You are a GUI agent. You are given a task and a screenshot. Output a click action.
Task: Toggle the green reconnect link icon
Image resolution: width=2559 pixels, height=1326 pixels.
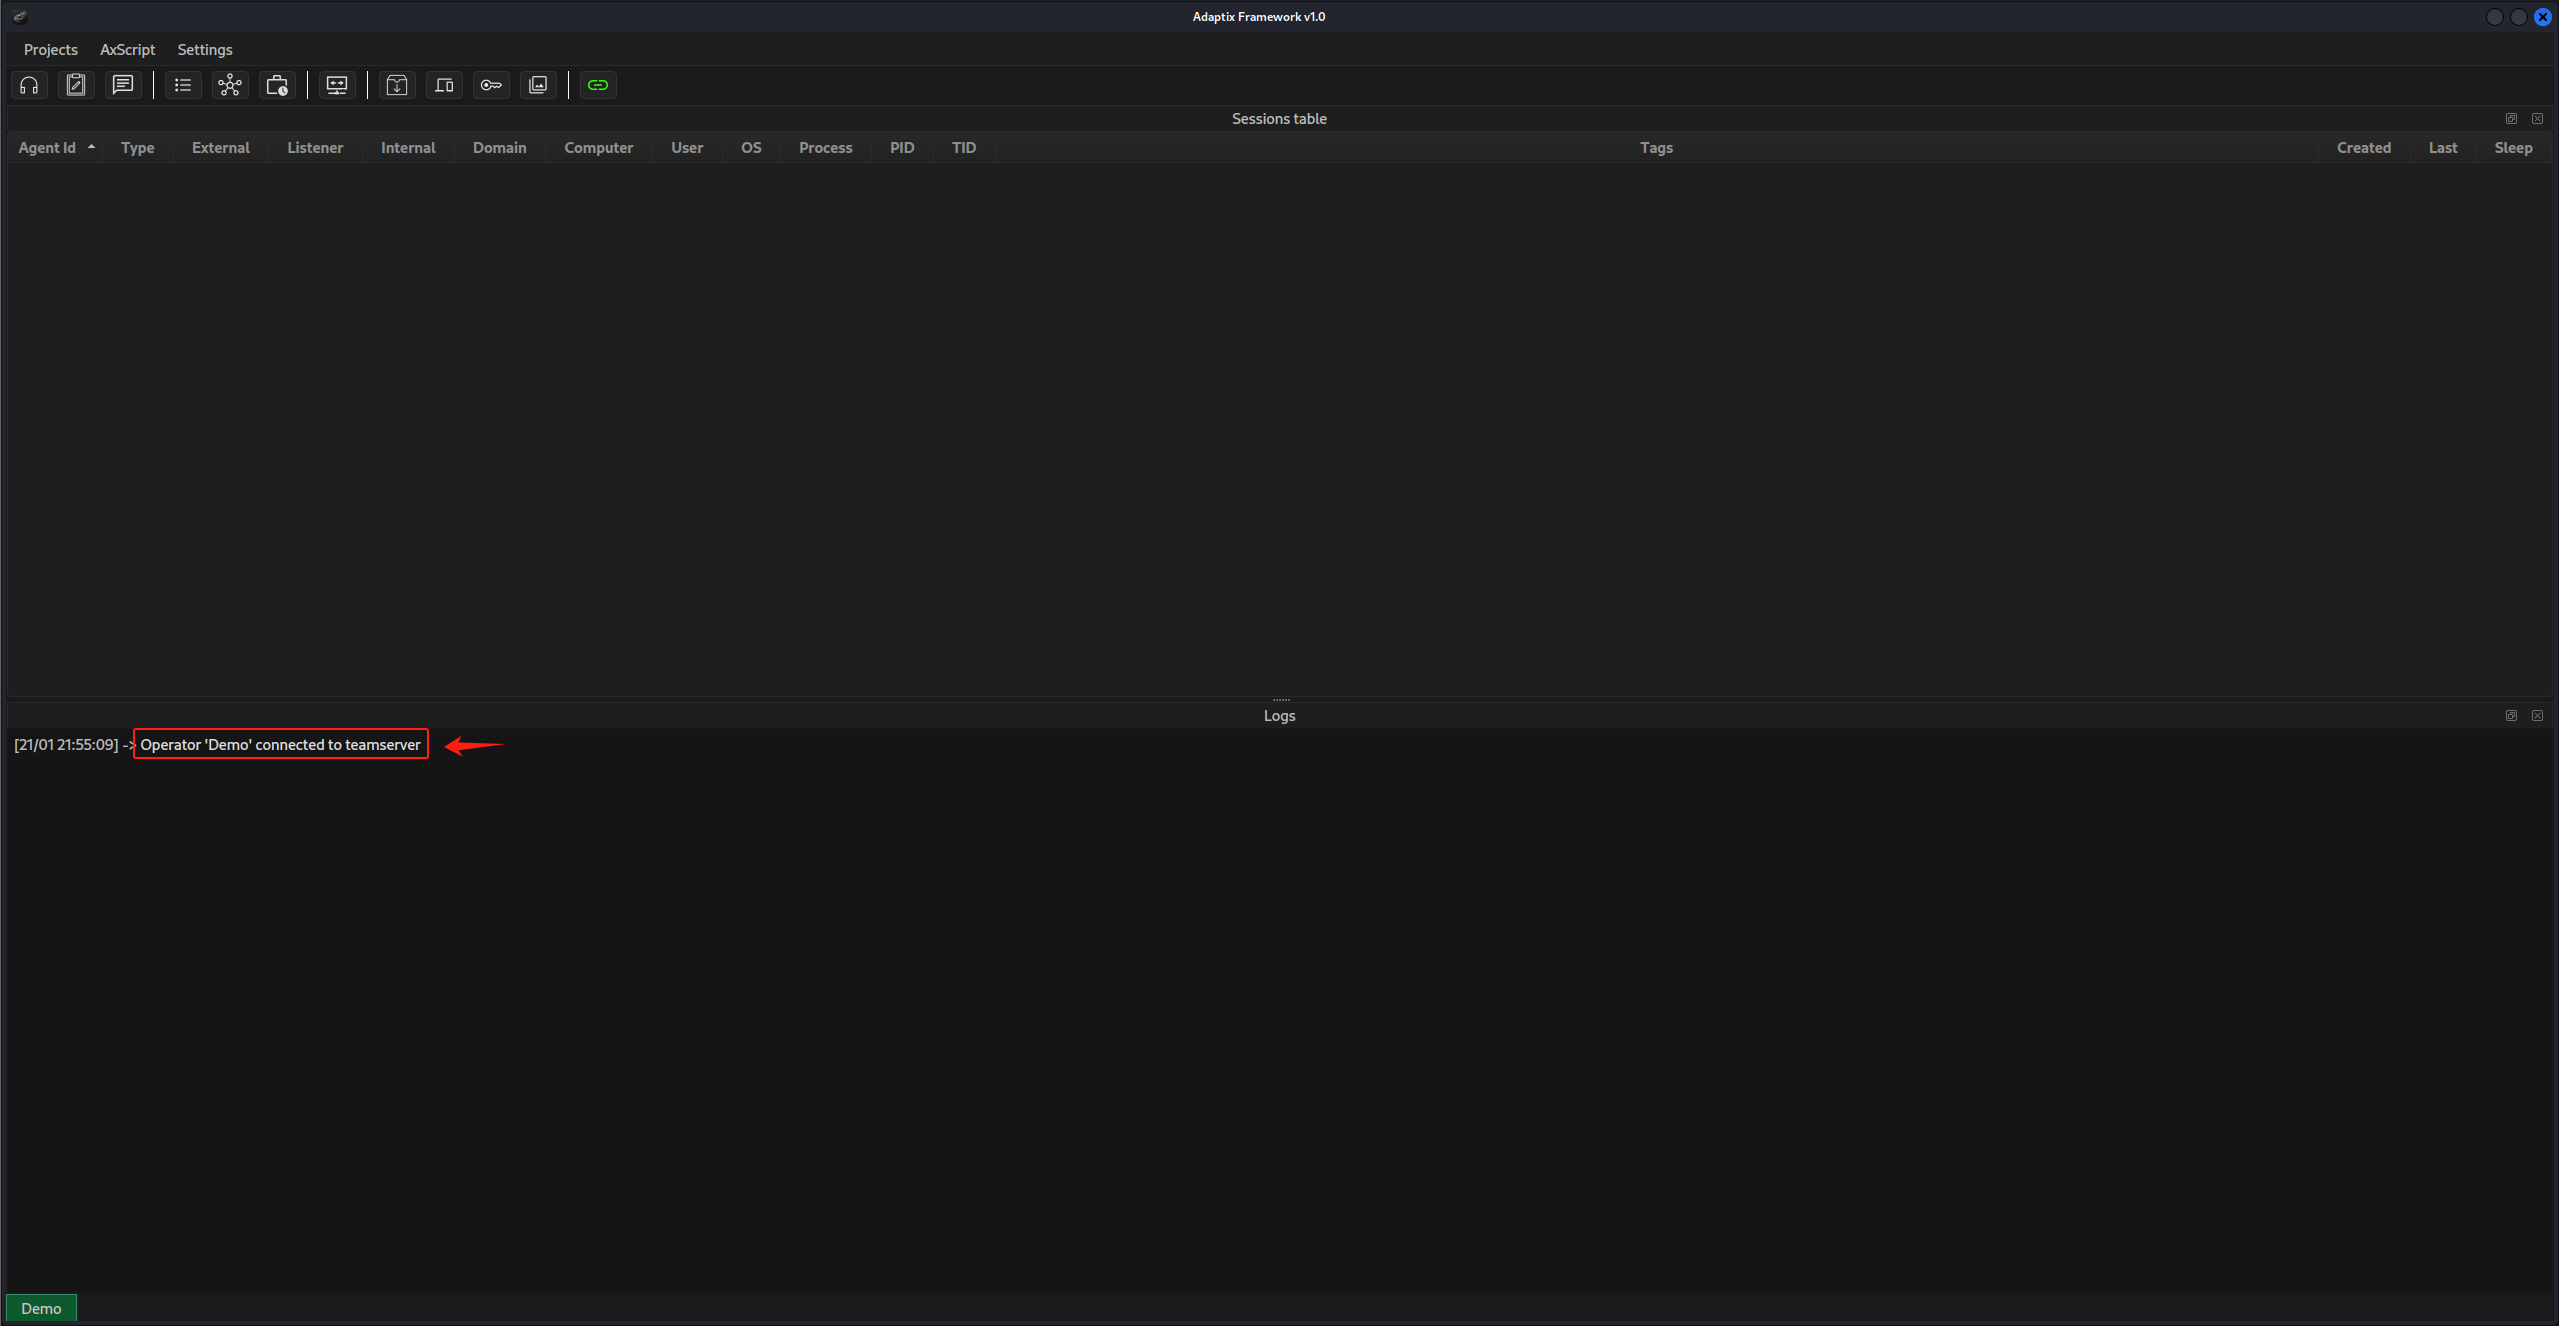click(598, 85)
